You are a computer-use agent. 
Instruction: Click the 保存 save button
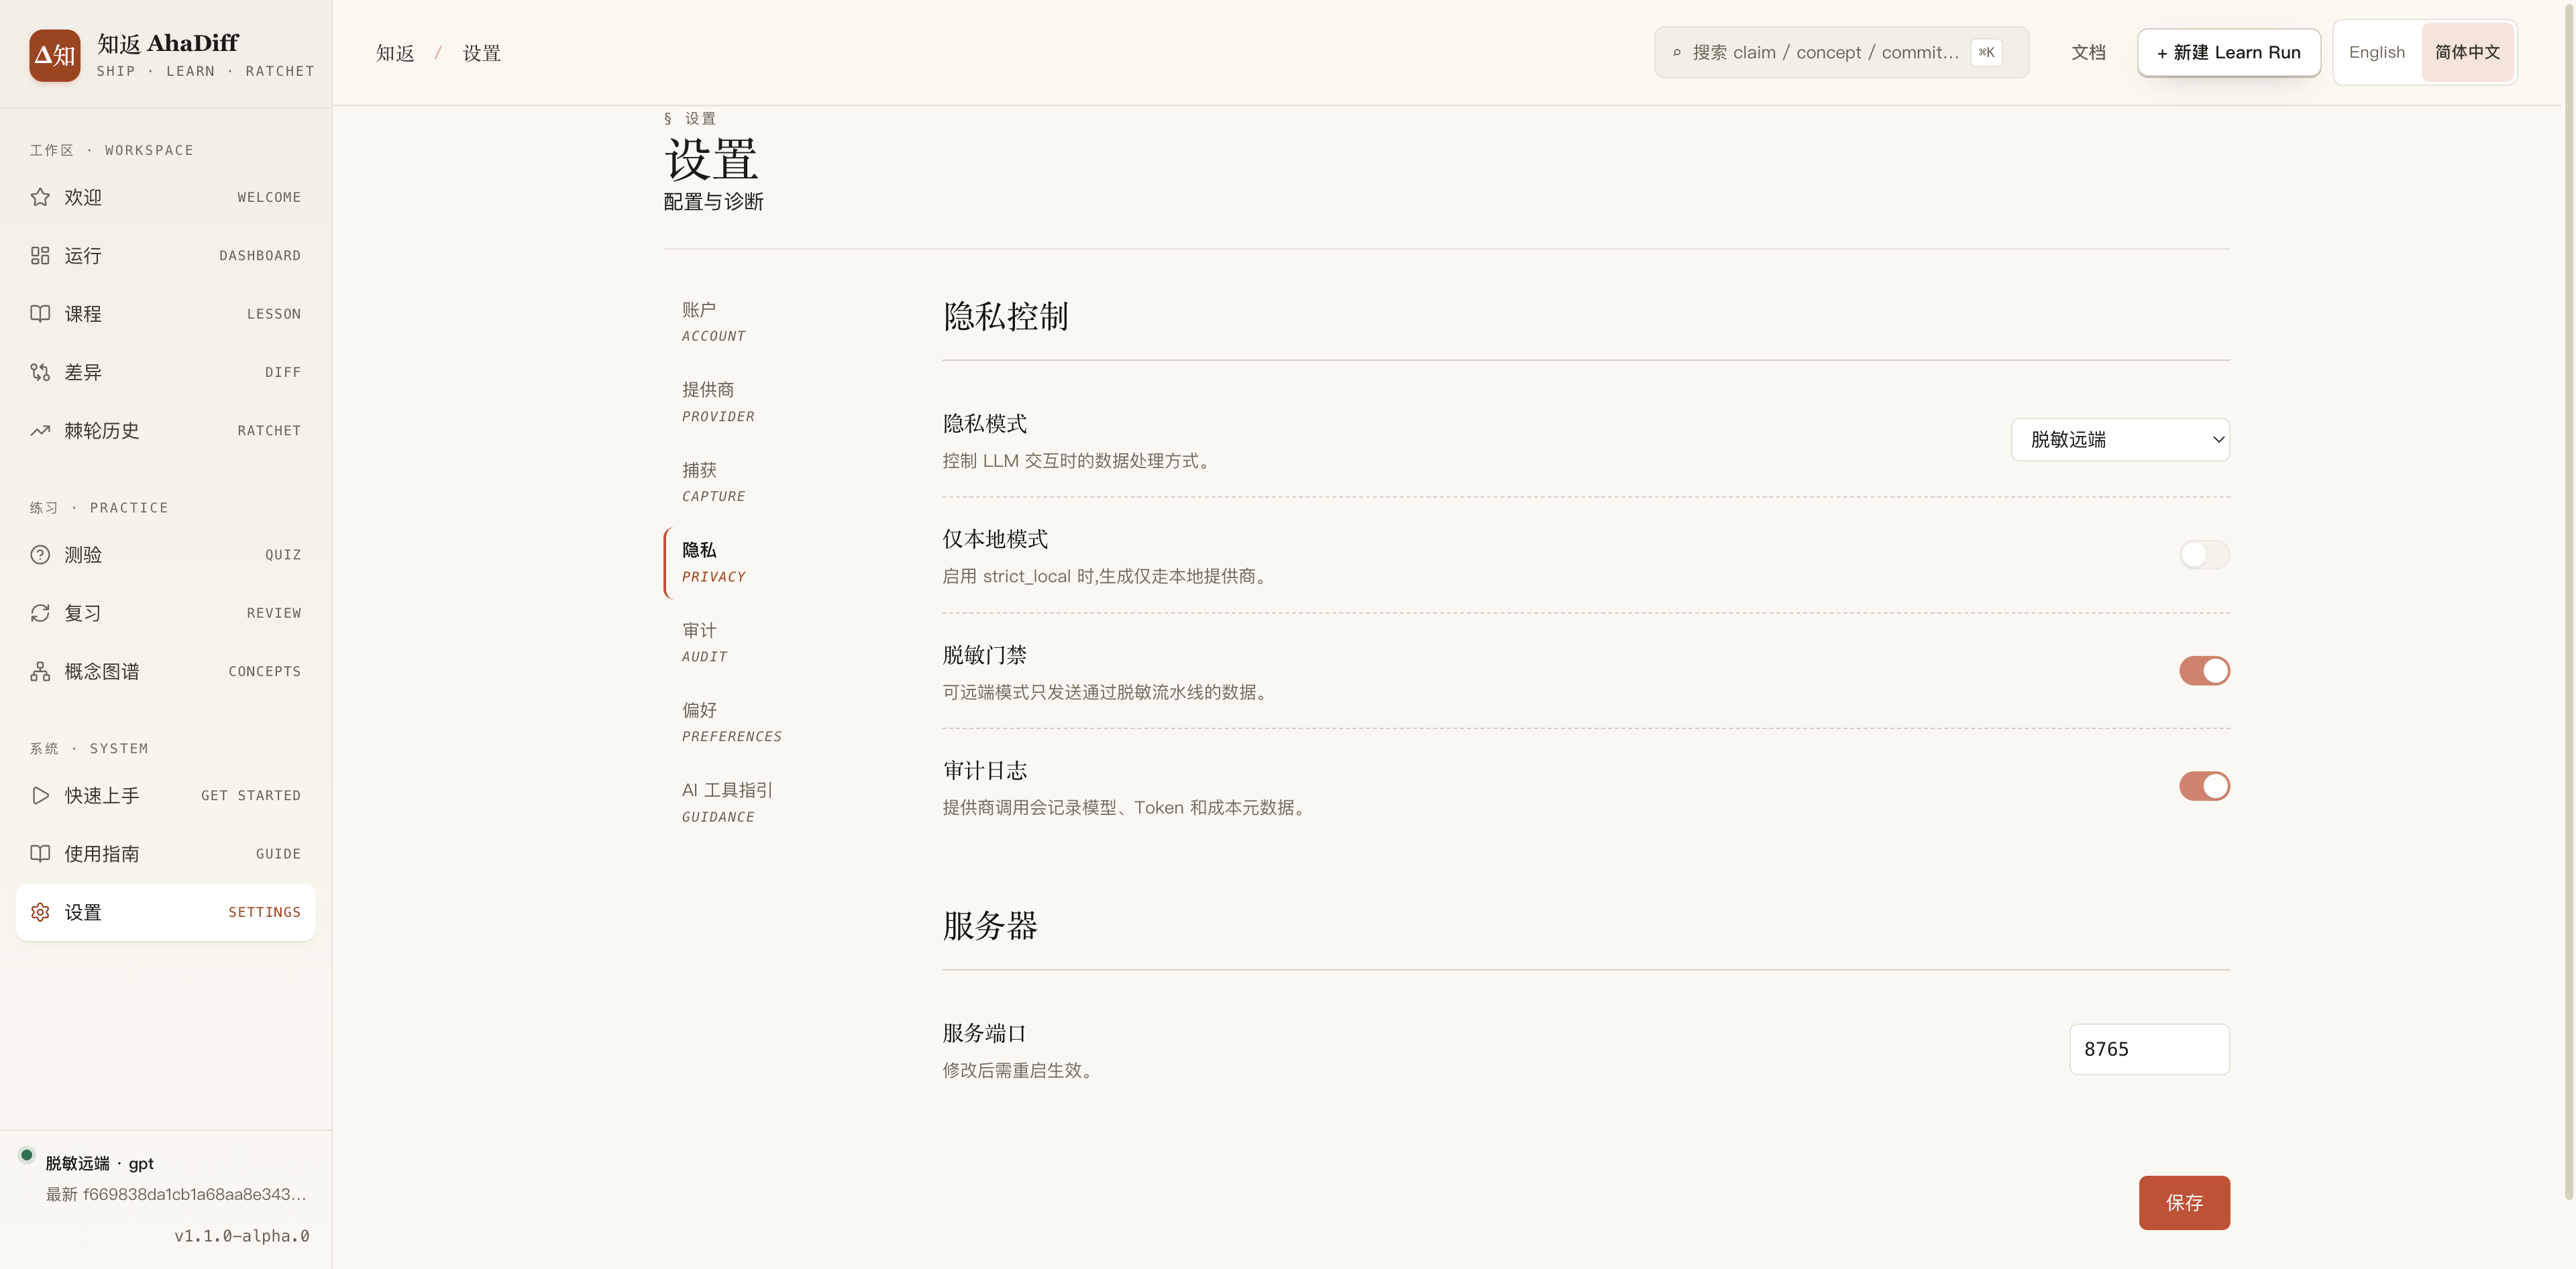[2184, 1202]
